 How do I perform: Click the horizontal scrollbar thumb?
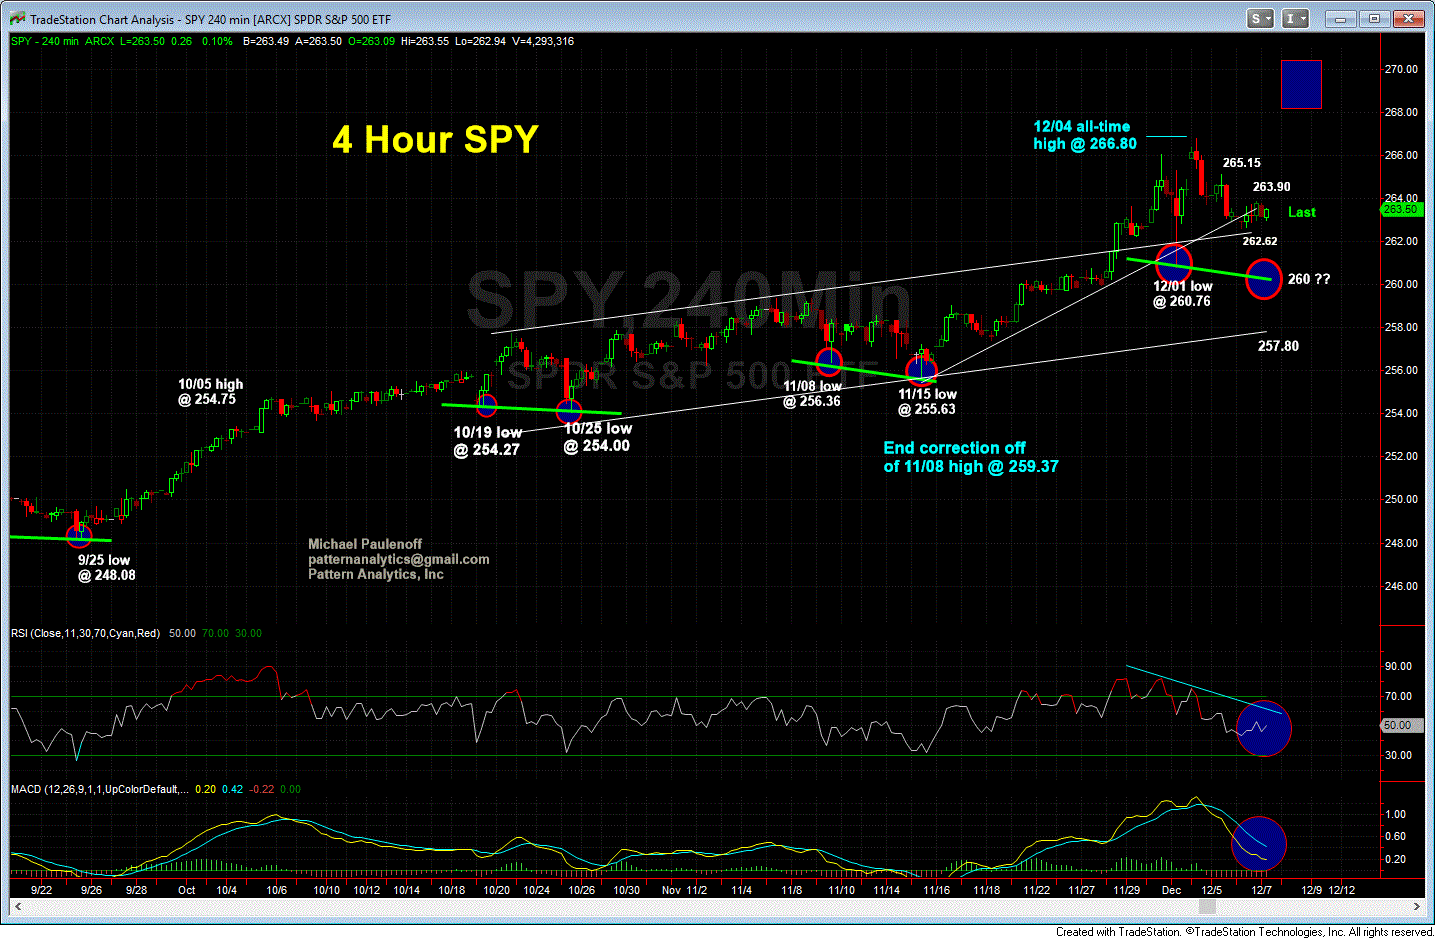(x=1208, y=907)
